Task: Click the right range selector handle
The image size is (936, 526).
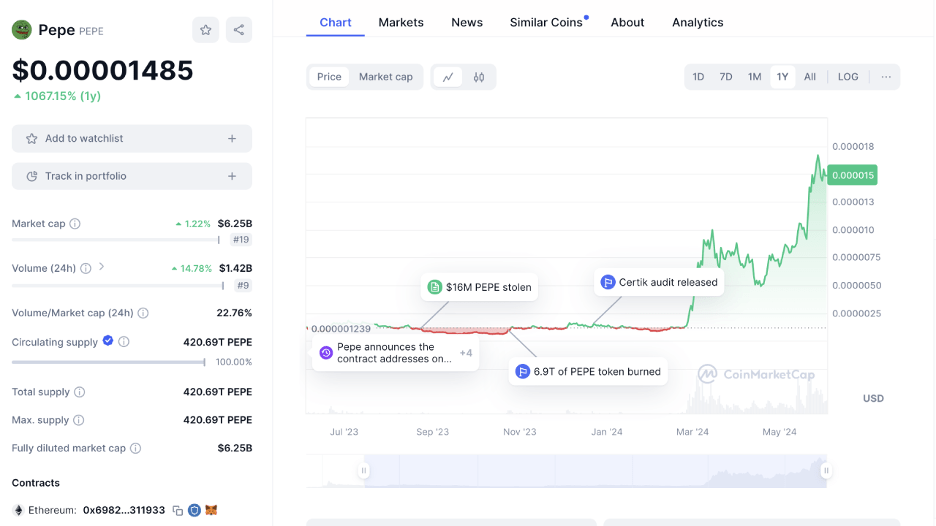Action: tap(826, 471)
